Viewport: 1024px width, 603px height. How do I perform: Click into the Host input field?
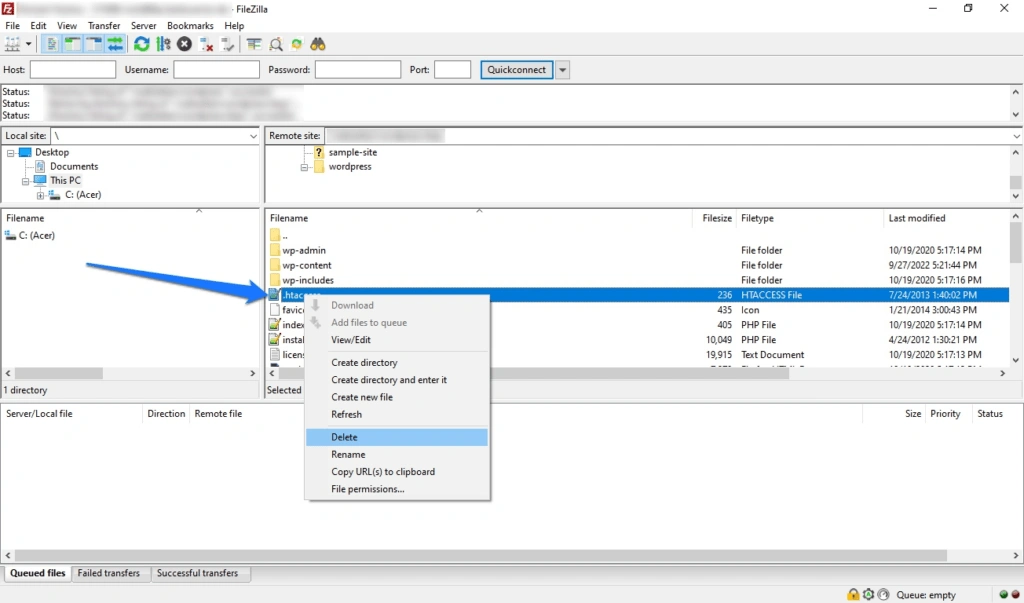(x=73, y=70)
